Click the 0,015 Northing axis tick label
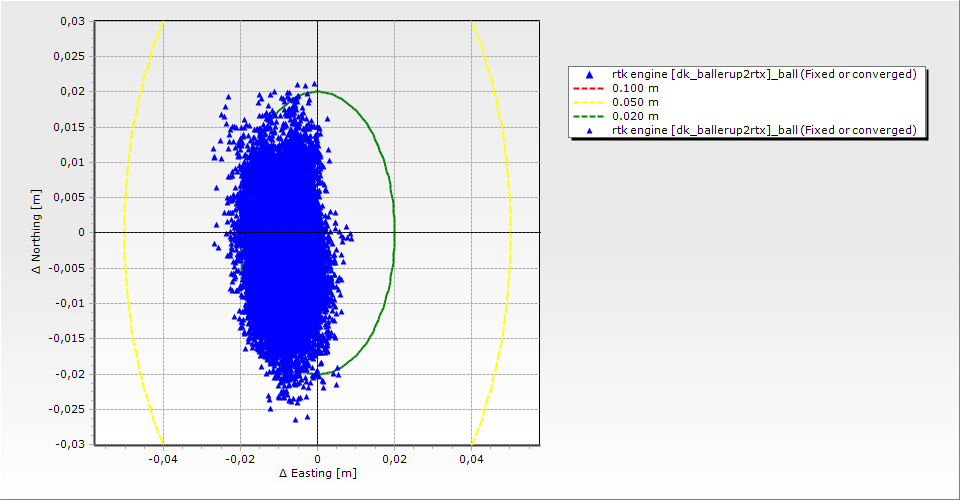 (x=69, y=127)
